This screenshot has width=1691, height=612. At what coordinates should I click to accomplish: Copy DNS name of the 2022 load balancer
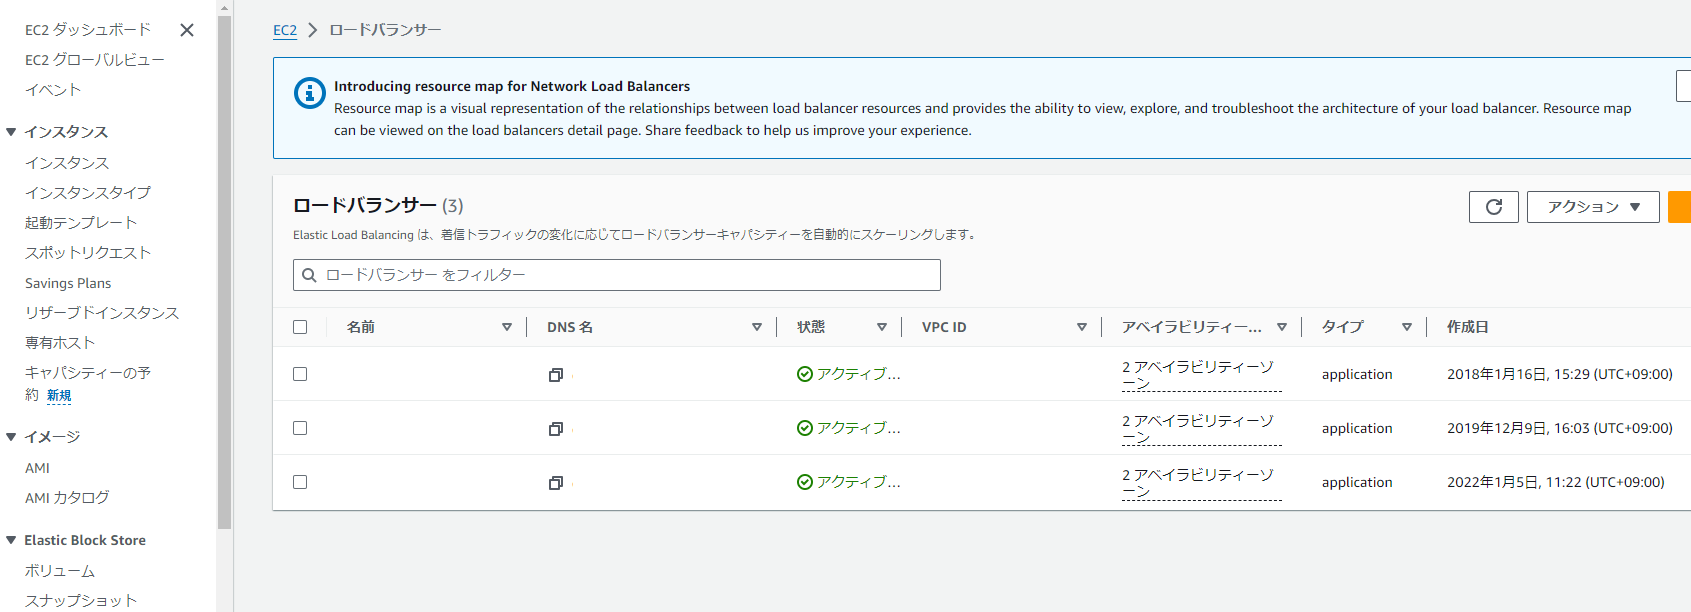coord(556,483)
